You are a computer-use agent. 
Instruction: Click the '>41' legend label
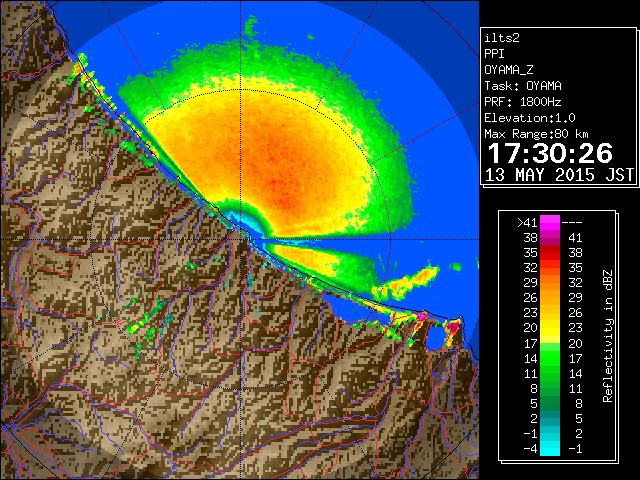tap(527, 223)
